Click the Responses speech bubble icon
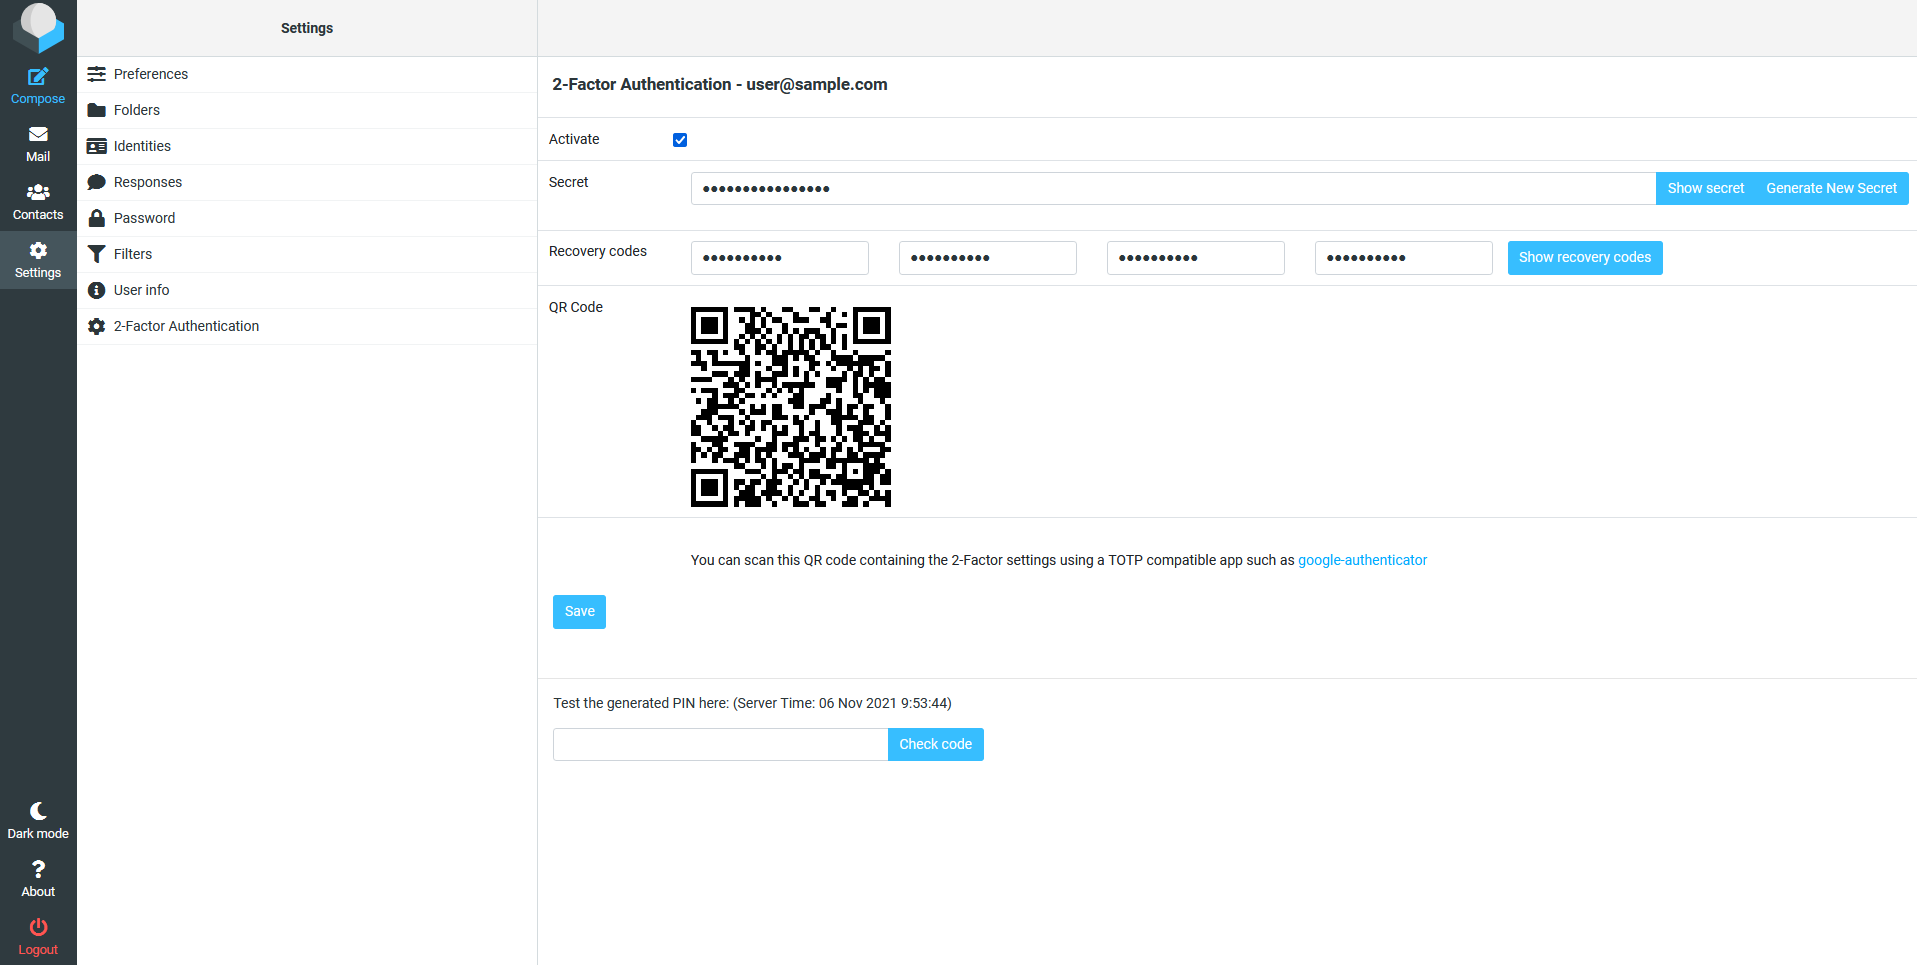The width and height of the screenshot is (1917, 965). pyautogui.click(x=97, y=182)
